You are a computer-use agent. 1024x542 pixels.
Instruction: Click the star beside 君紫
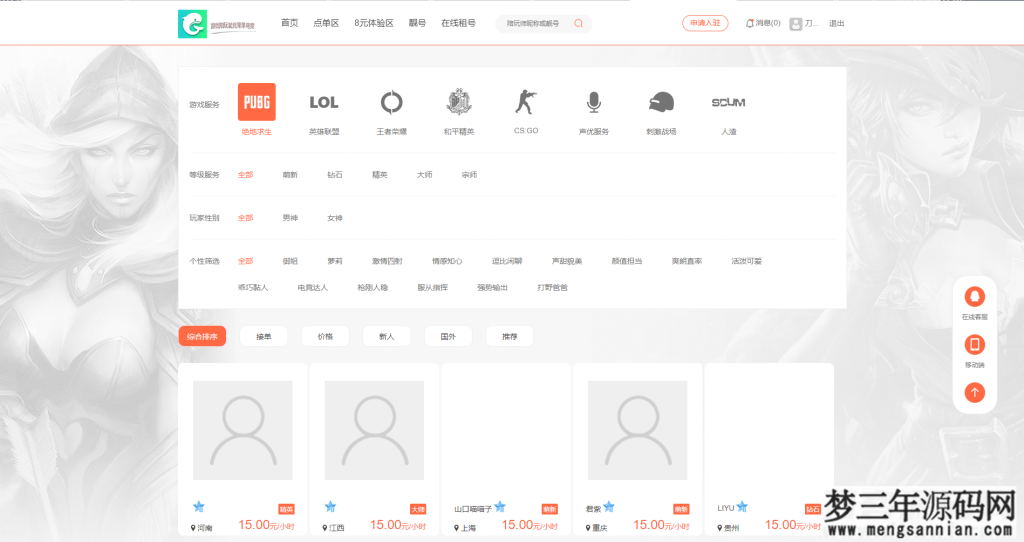[609, 507]
